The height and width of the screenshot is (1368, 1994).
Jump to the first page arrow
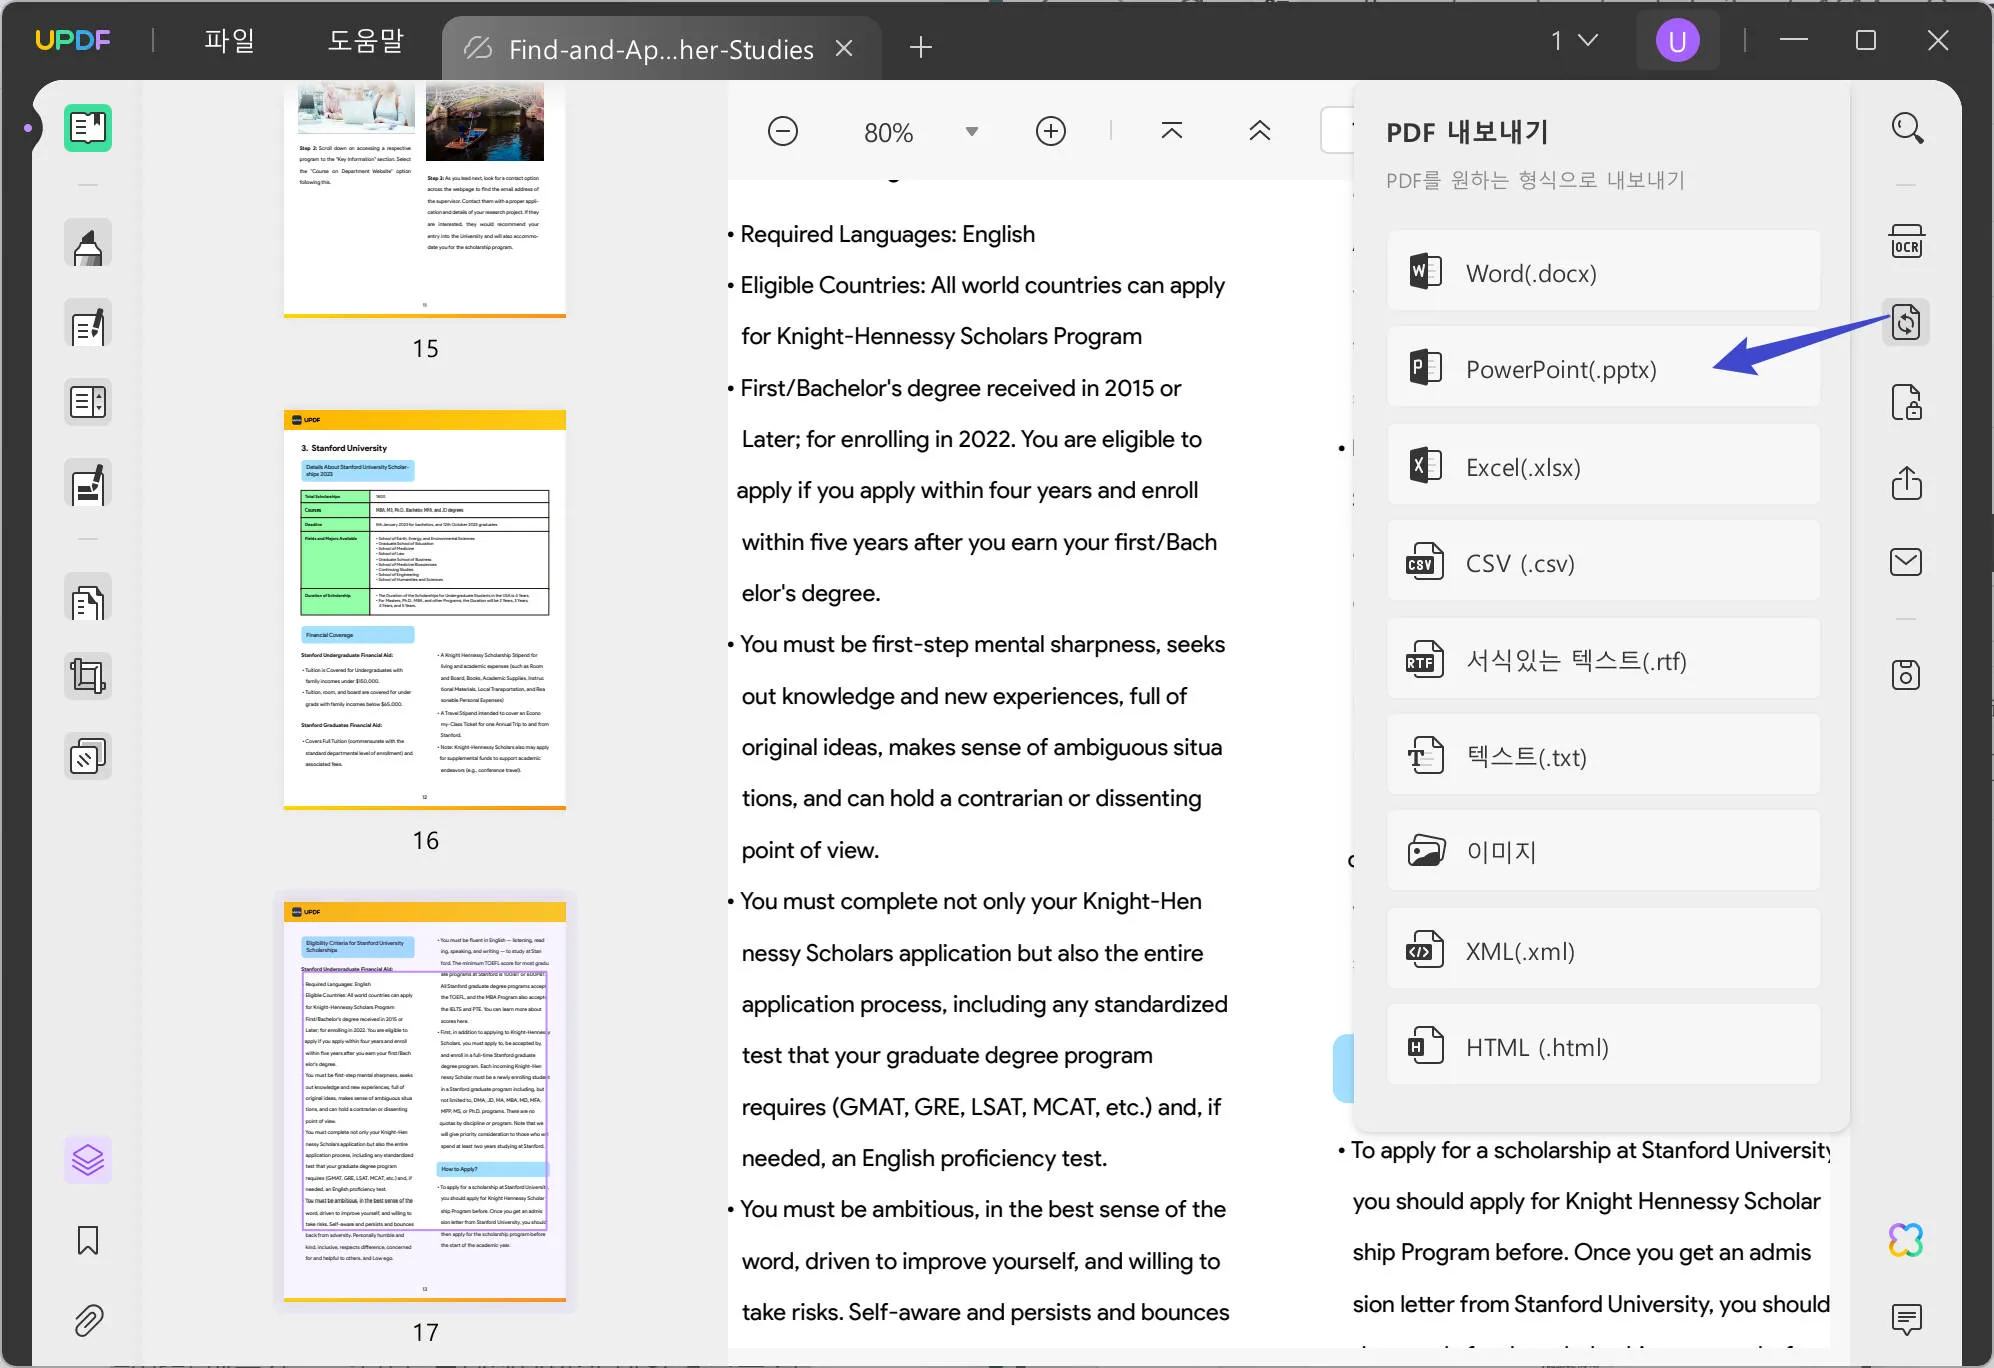click(1172, 131)
